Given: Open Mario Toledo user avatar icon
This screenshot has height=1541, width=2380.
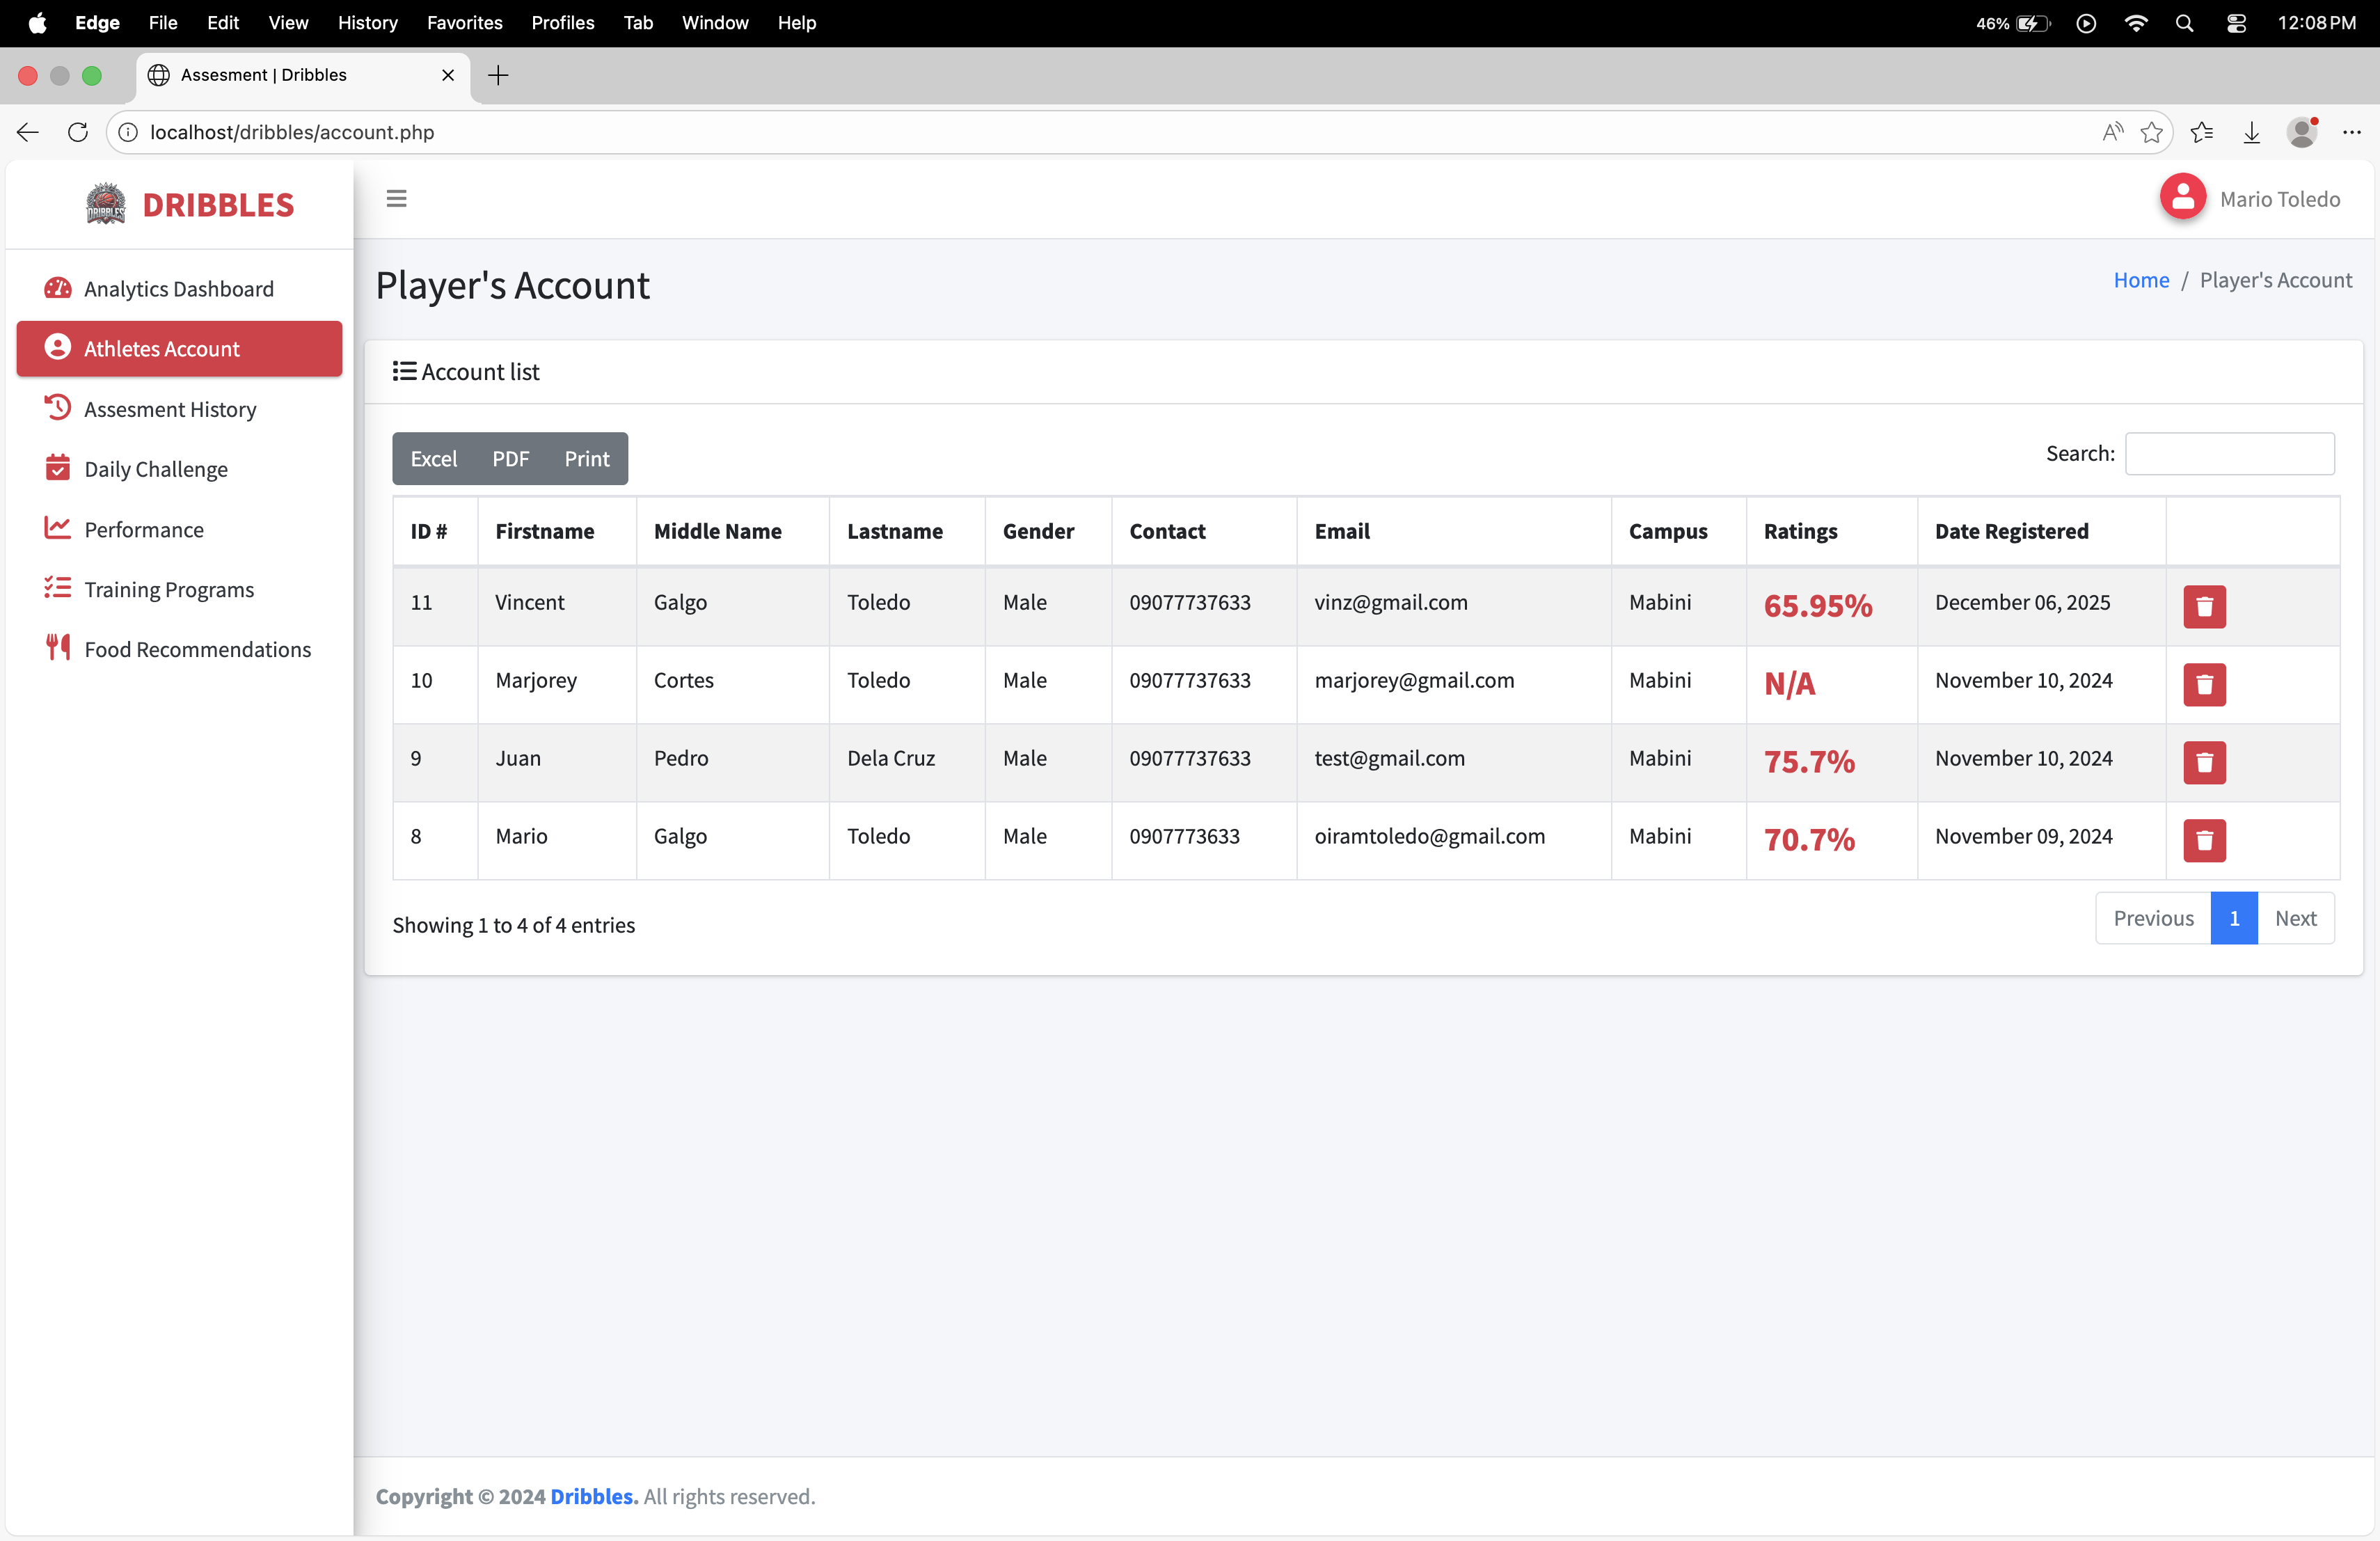Looking at the screenshot, I should (x=2182, y=198).
